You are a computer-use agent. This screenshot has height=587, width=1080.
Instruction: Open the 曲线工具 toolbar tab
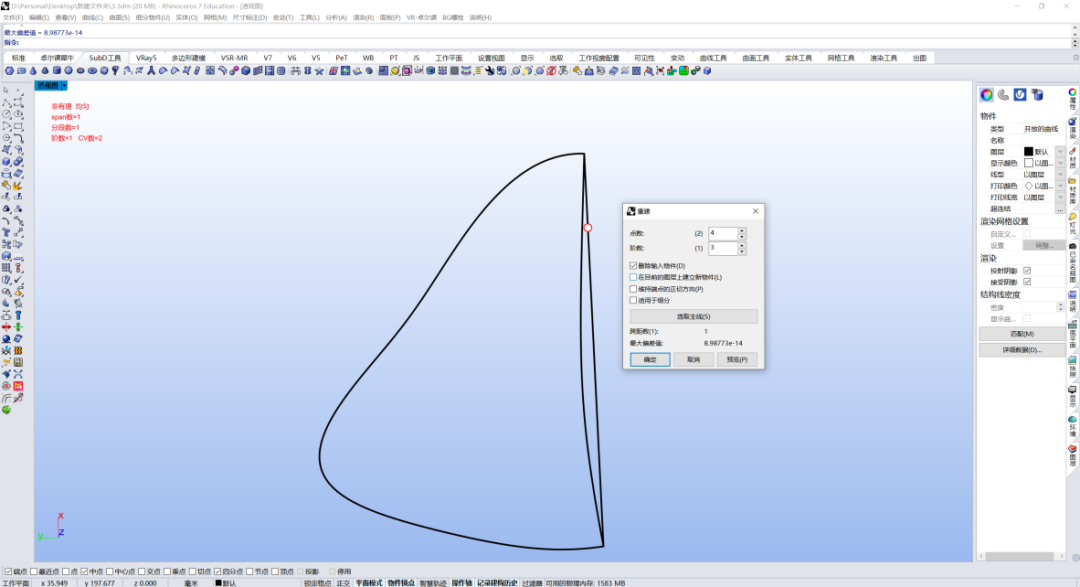tap(713, 58)
